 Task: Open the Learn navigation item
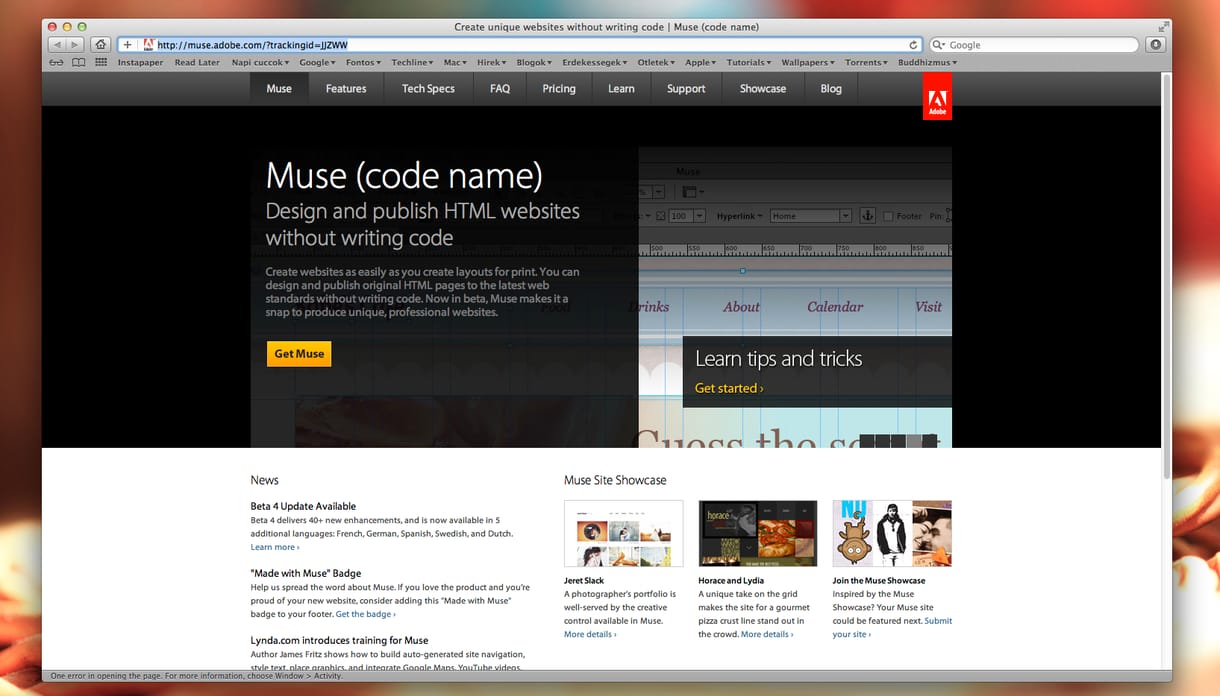click(x=621, y=88)
